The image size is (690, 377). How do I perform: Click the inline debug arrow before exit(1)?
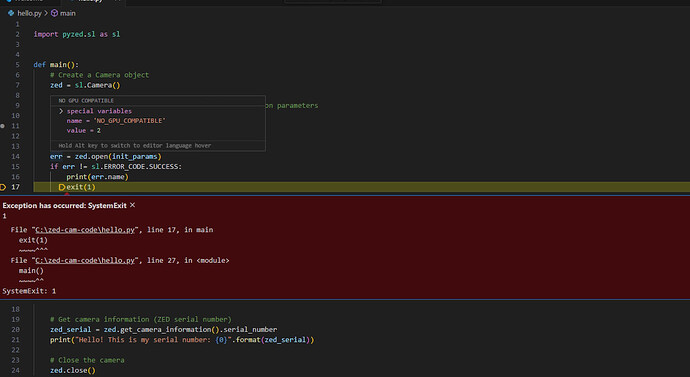click(x=62, y=187)
